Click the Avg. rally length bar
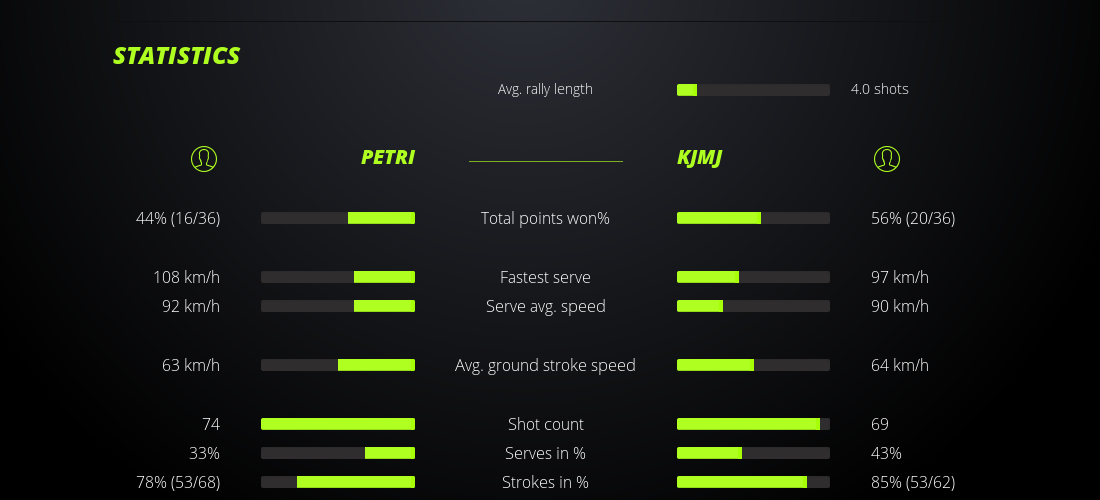 [753, 90]
